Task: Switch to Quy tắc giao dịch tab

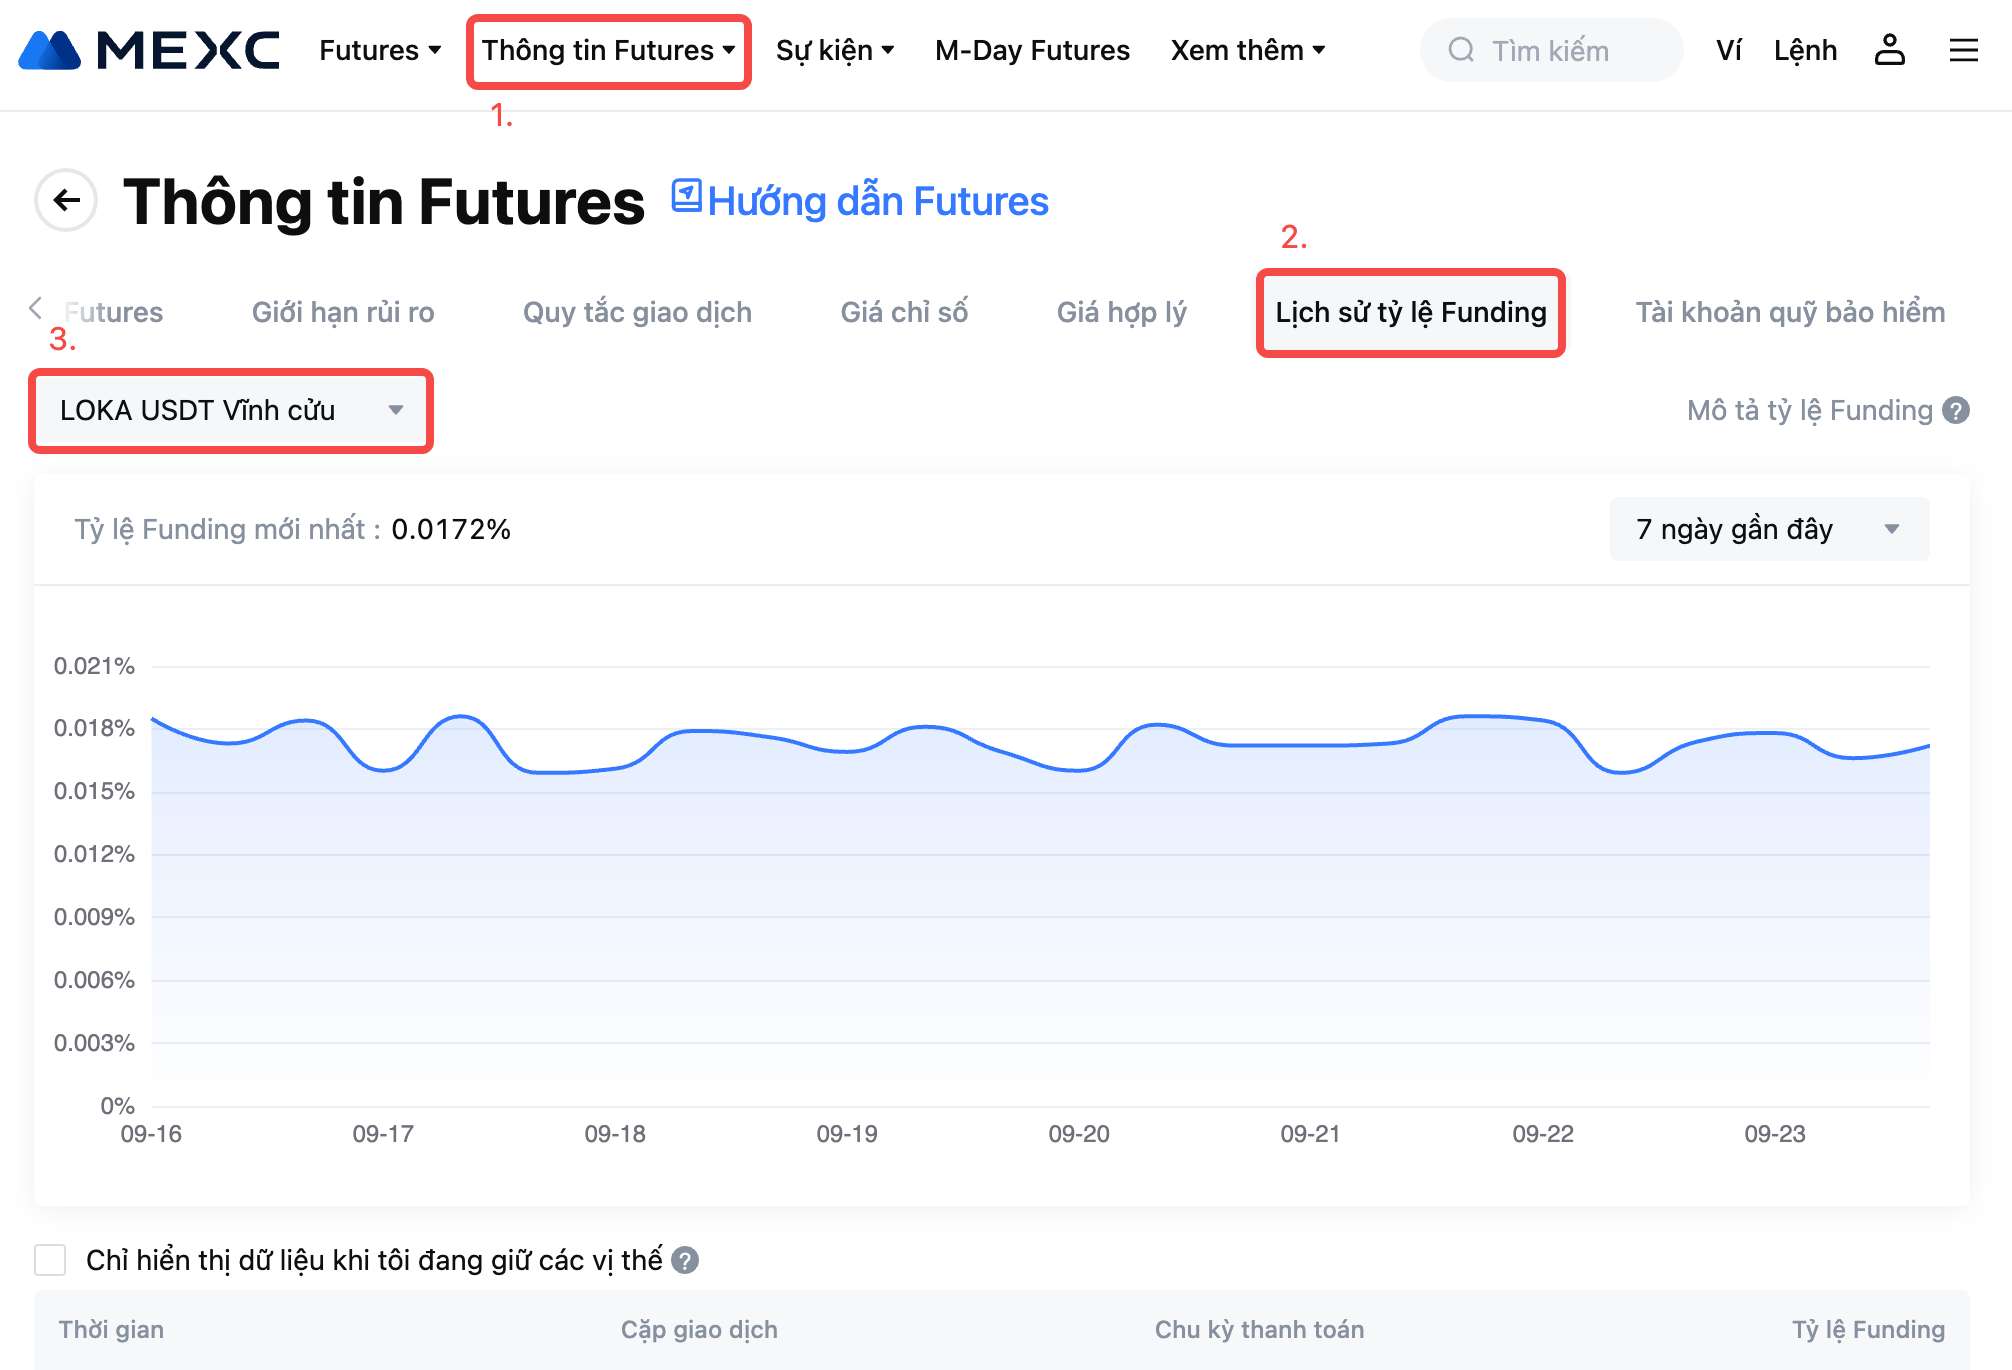Action: point(637,312)
